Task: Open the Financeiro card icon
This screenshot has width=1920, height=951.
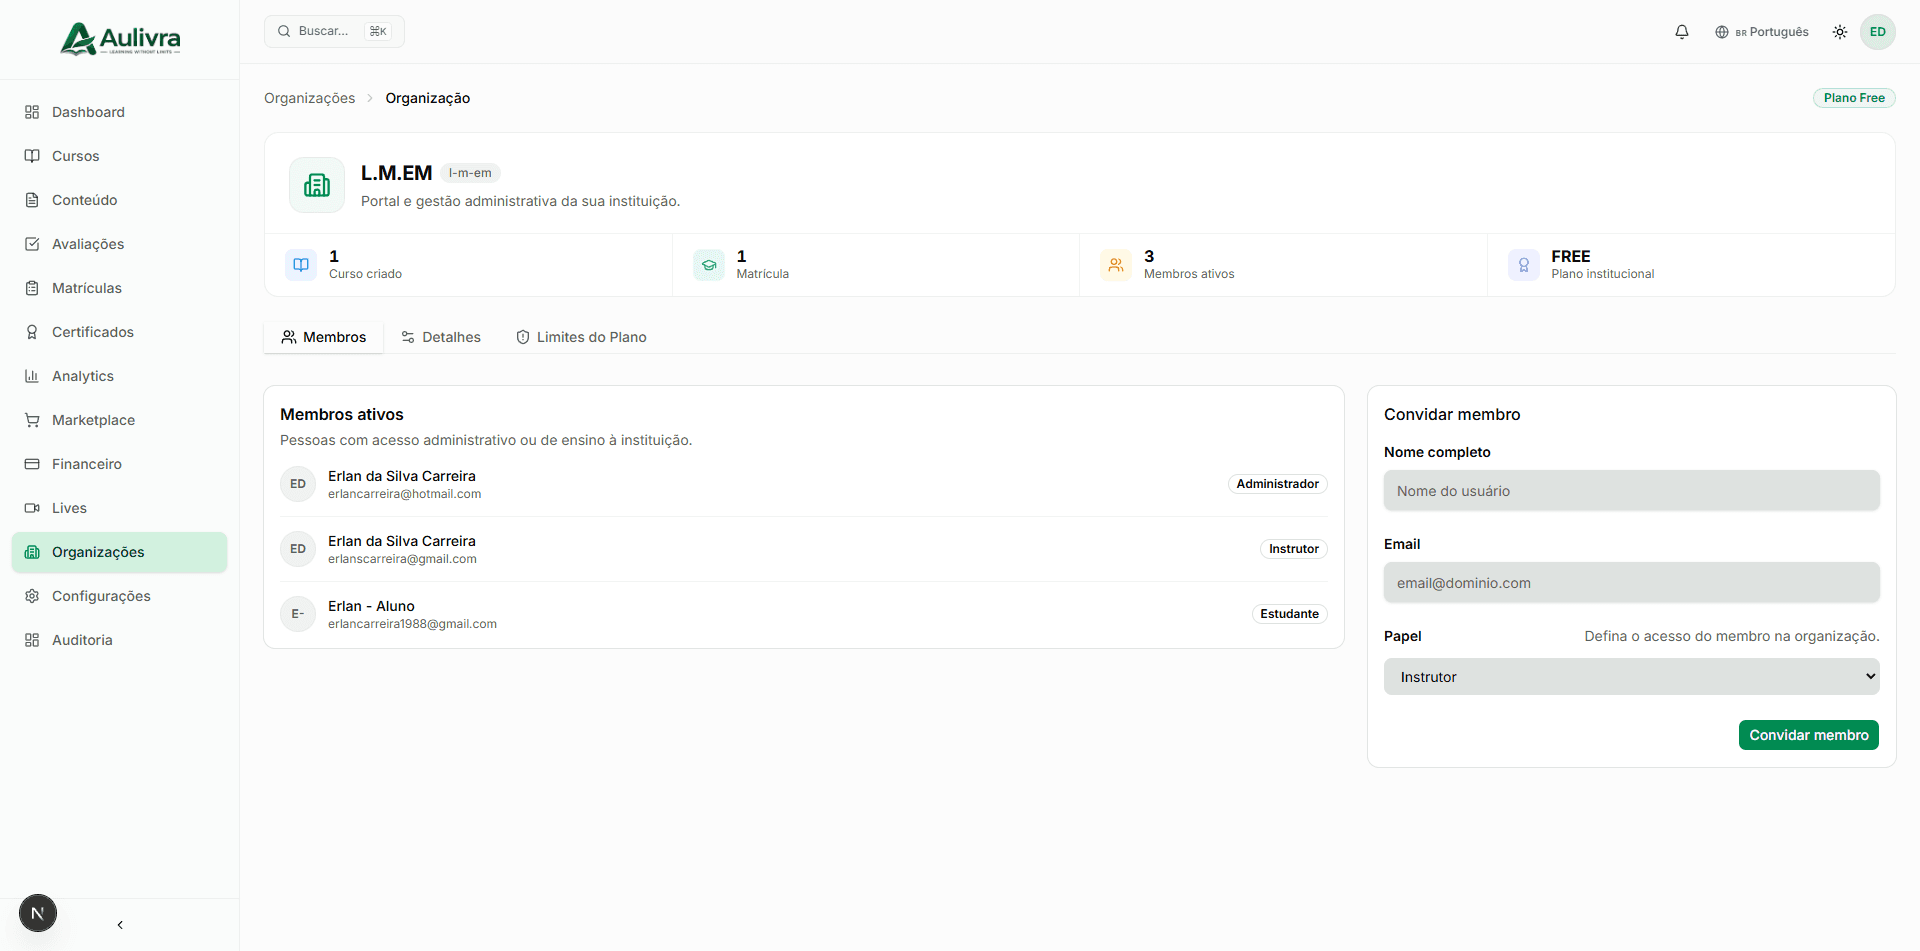Action: [32, 464]
